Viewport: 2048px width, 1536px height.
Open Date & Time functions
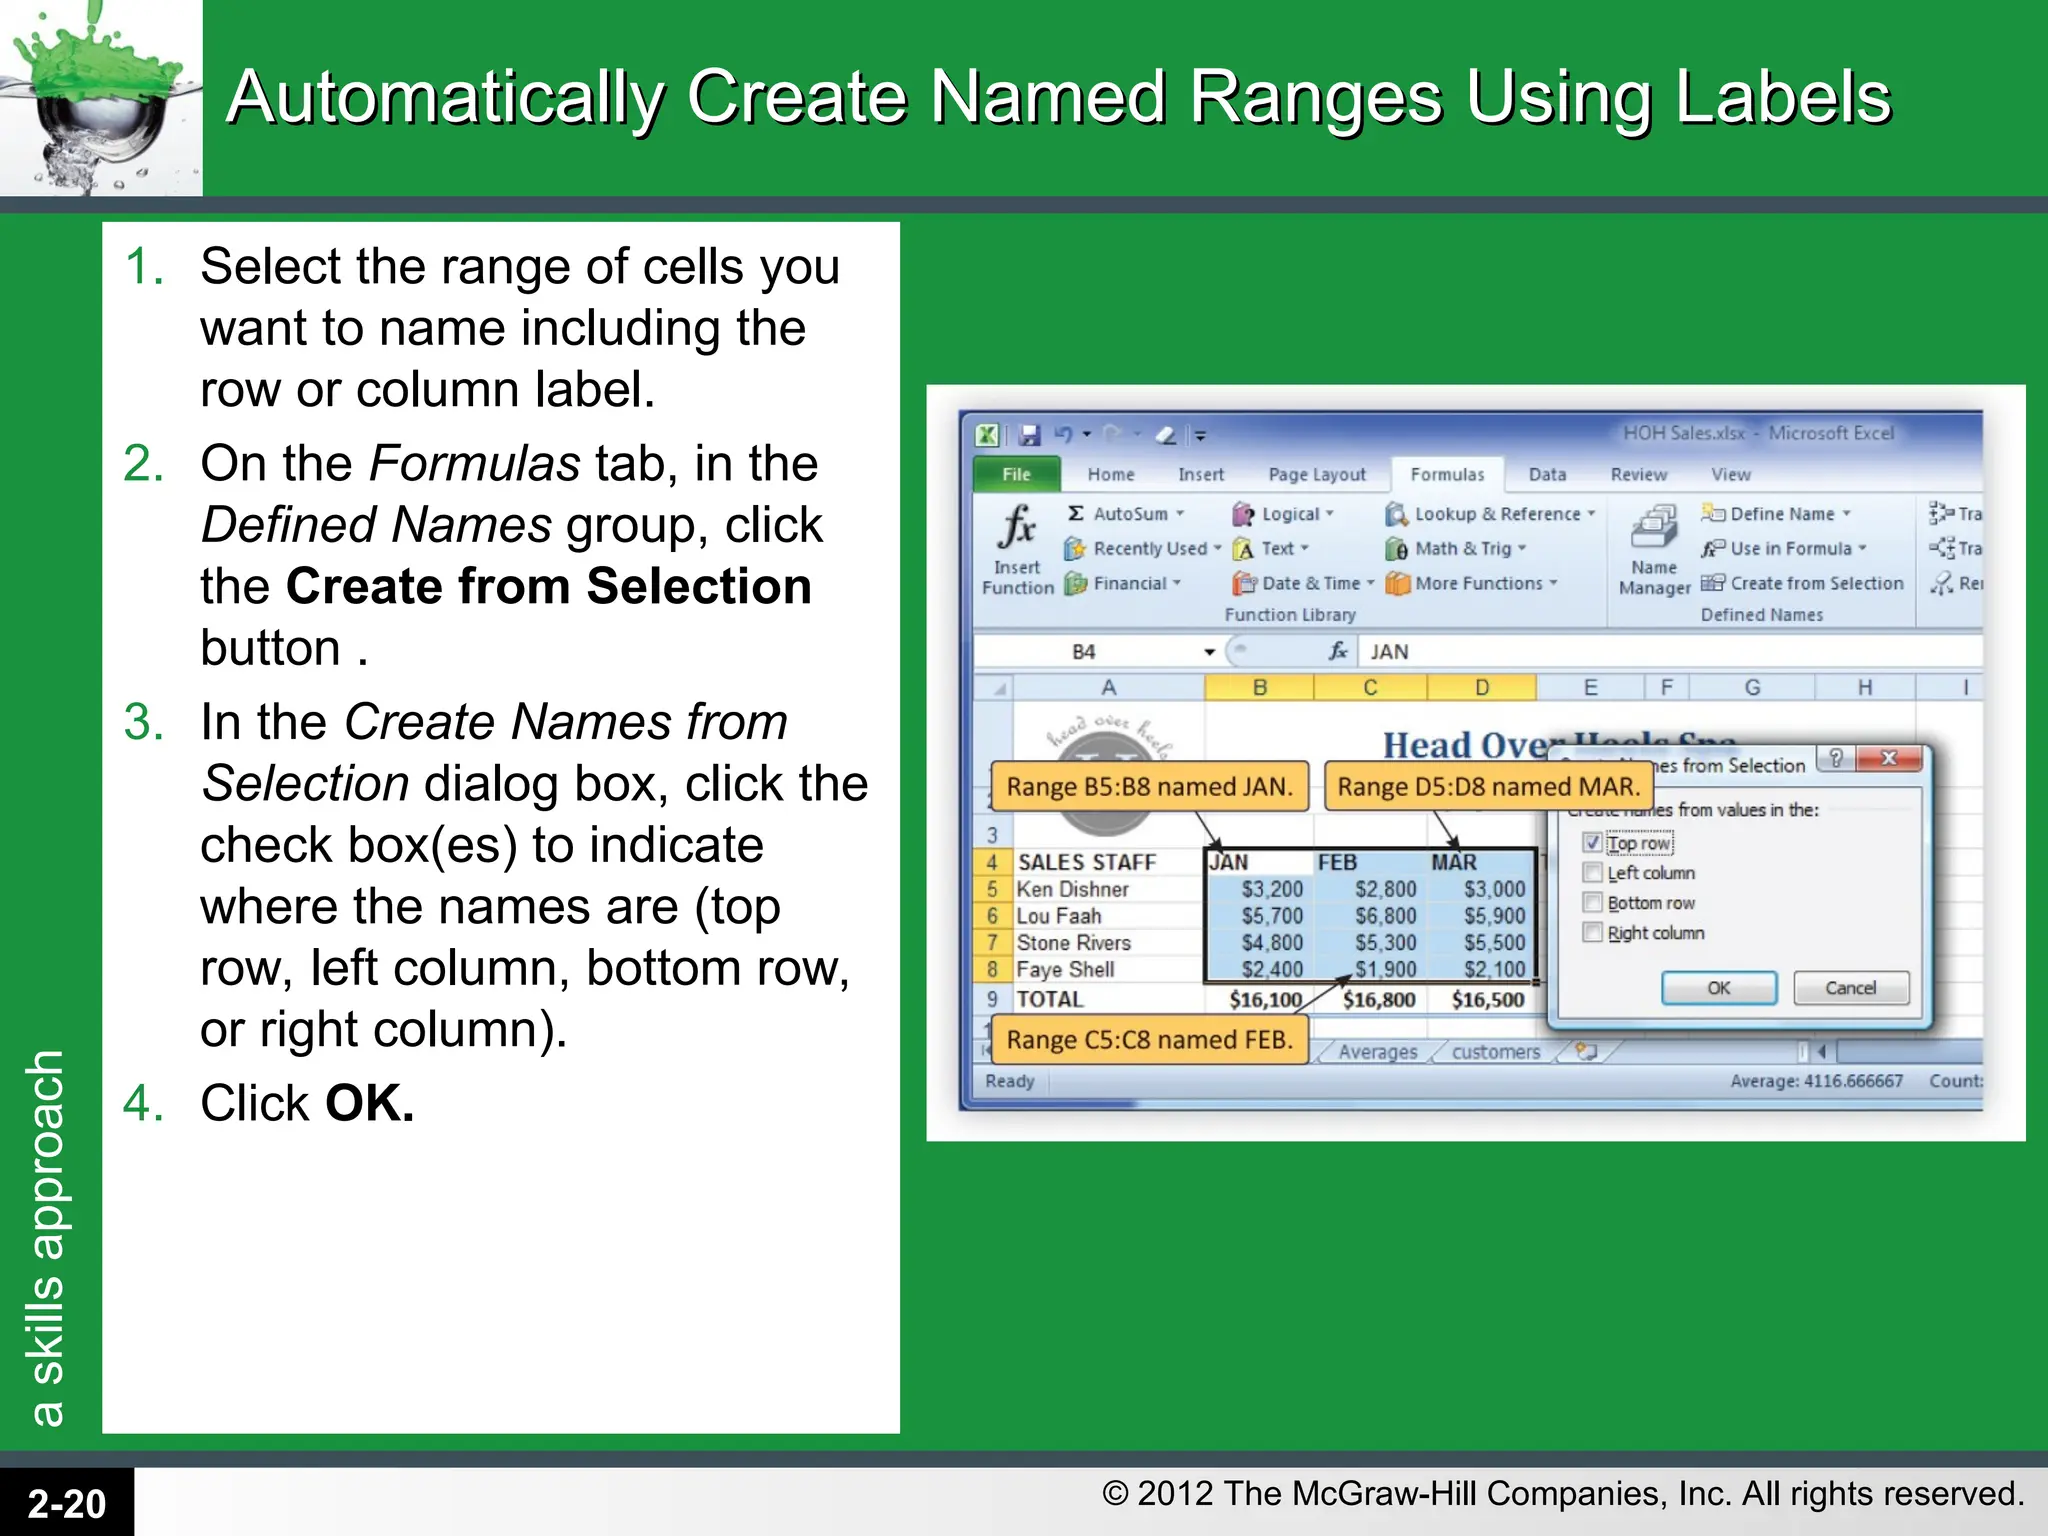(x=1304, y=584)
